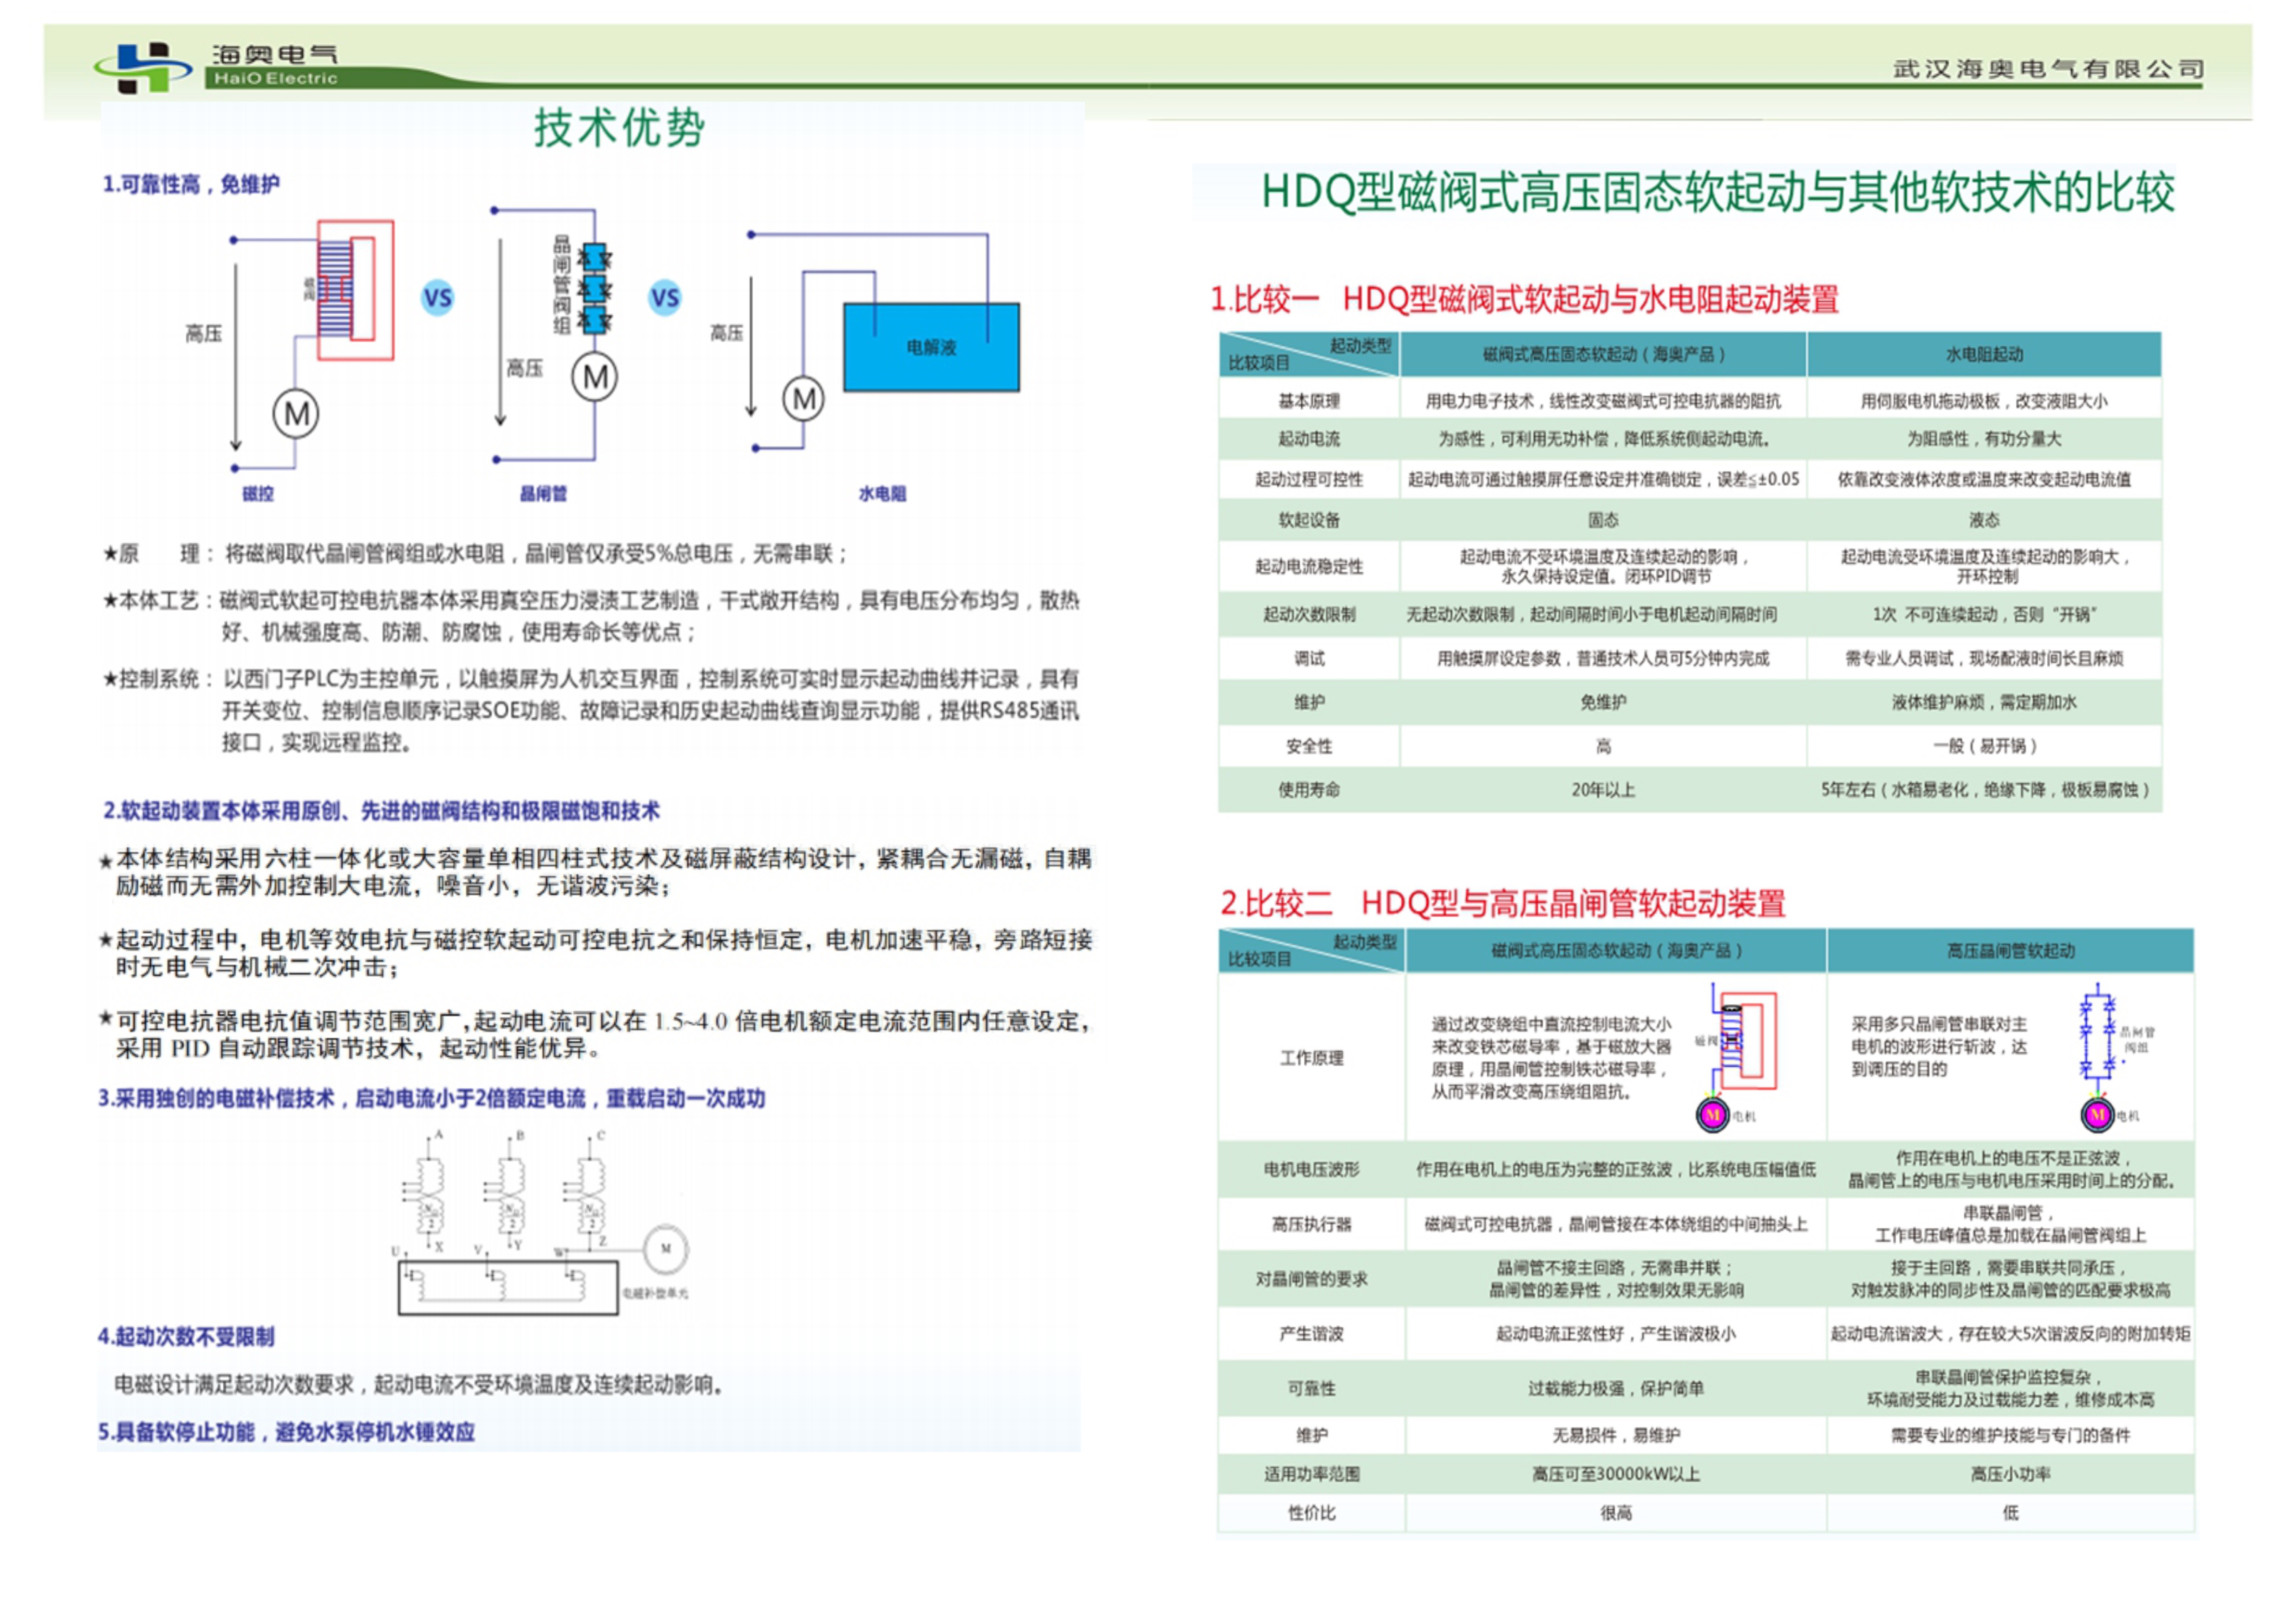Image resolution: width=2296 pixels, height=1623 pixels.
Task: Click the first VS badge beside magnetic-control diagram
Action: click(x=437, y=297)
